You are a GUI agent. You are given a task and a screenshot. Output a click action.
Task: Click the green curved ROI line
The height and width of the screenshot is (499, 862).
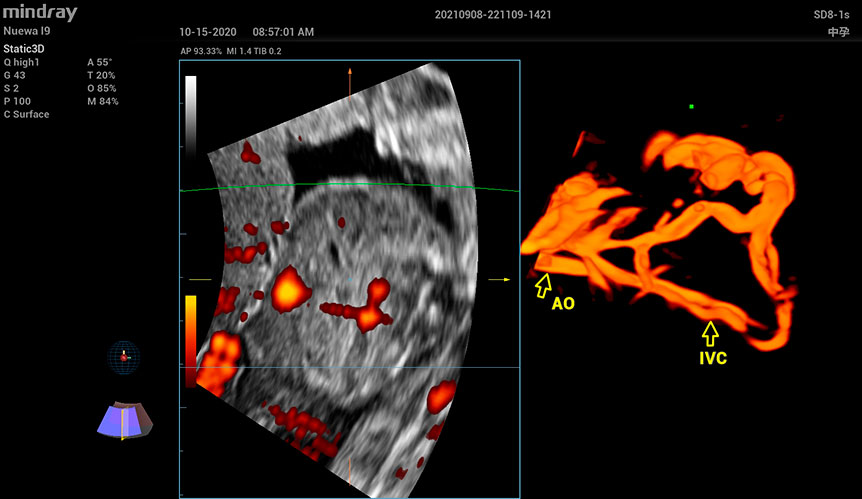350,186
